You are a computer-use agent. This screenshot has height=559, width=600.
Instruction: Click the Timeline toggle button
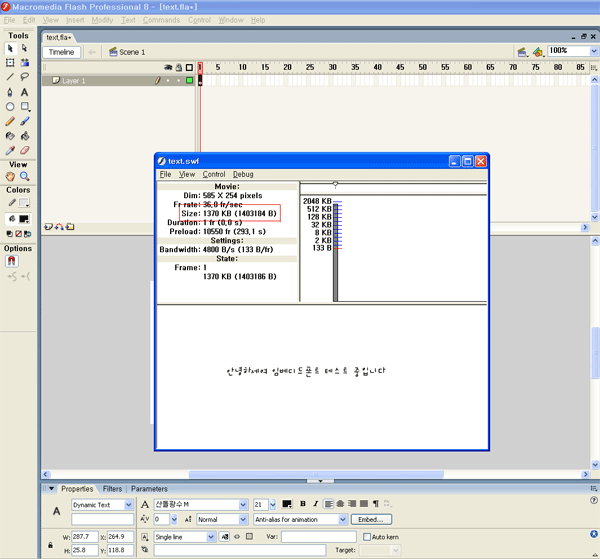pos(61,52)
